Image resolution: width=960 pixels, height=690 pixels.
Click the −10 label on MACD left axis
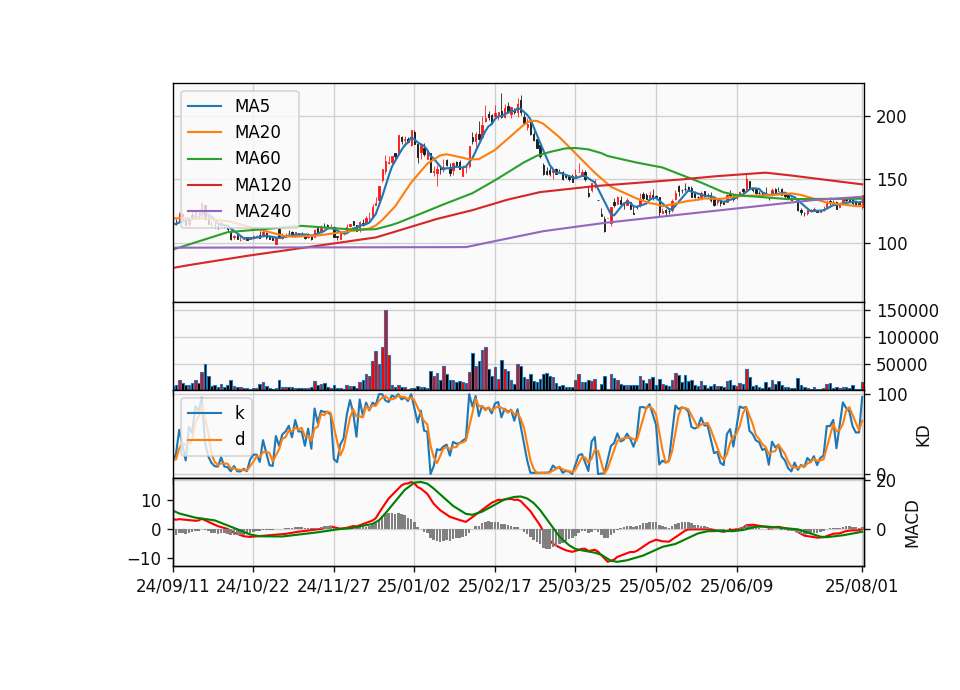pos(144,559)
